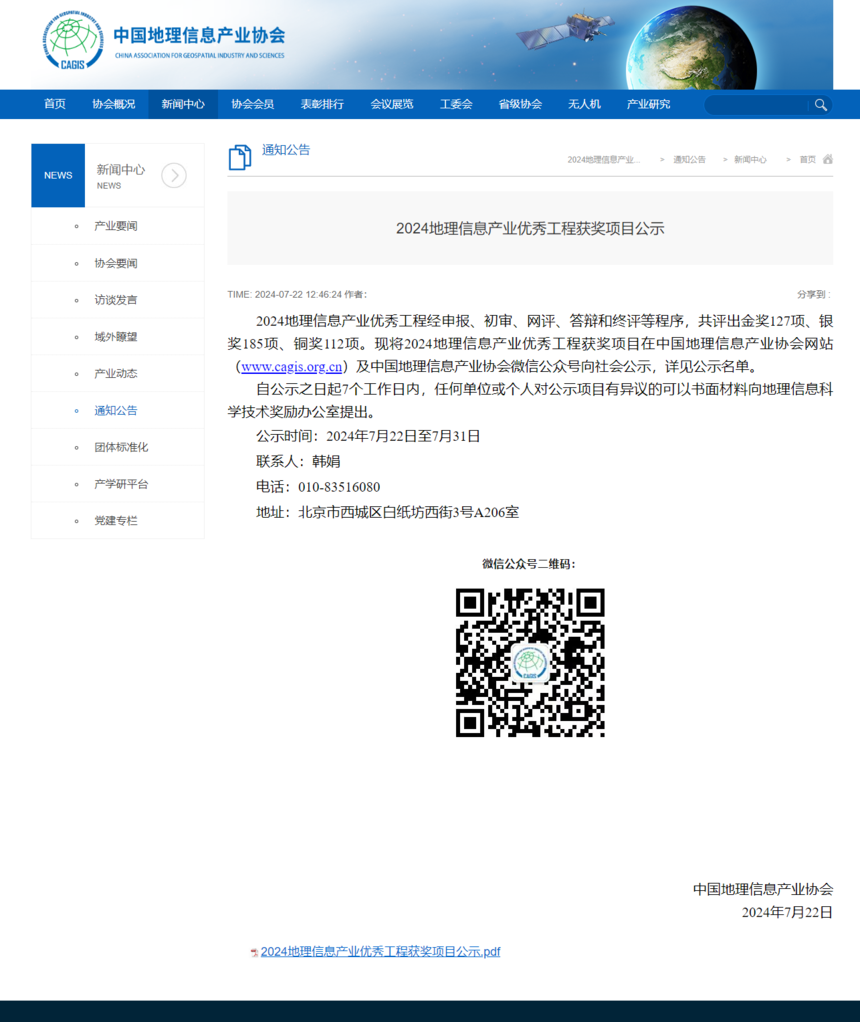
Task: Click the 微信公众号二维码 caption
Action: click(529, 564)
